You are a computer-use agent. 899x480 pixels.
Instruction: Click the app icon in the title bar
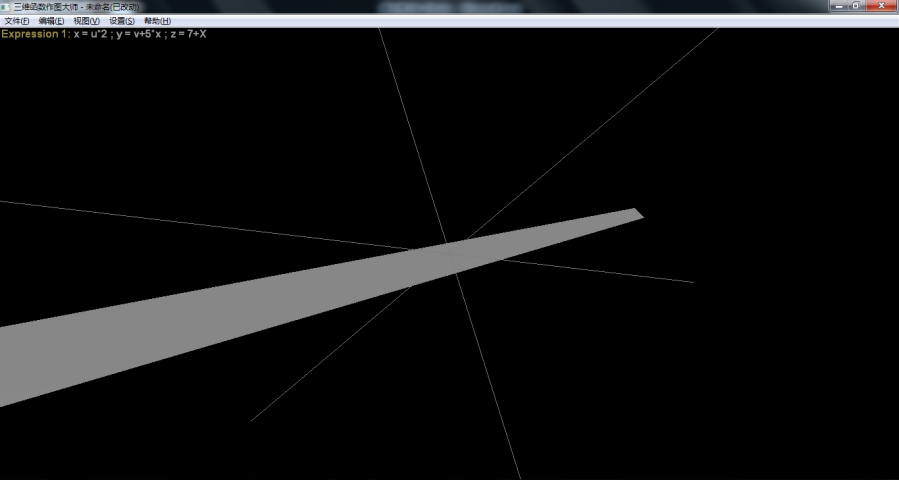(x=6, y=6)
